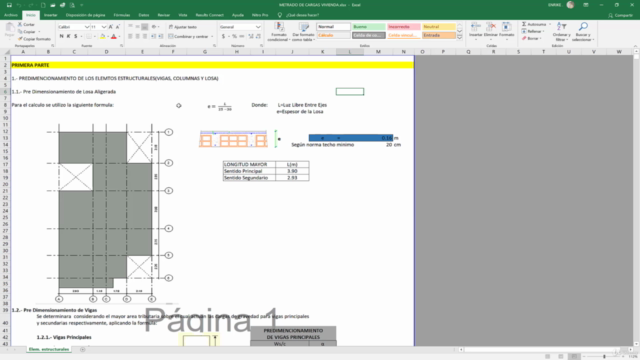Apply accounting currency format
The image size is (640, 360).
click(x=224, y=36)
